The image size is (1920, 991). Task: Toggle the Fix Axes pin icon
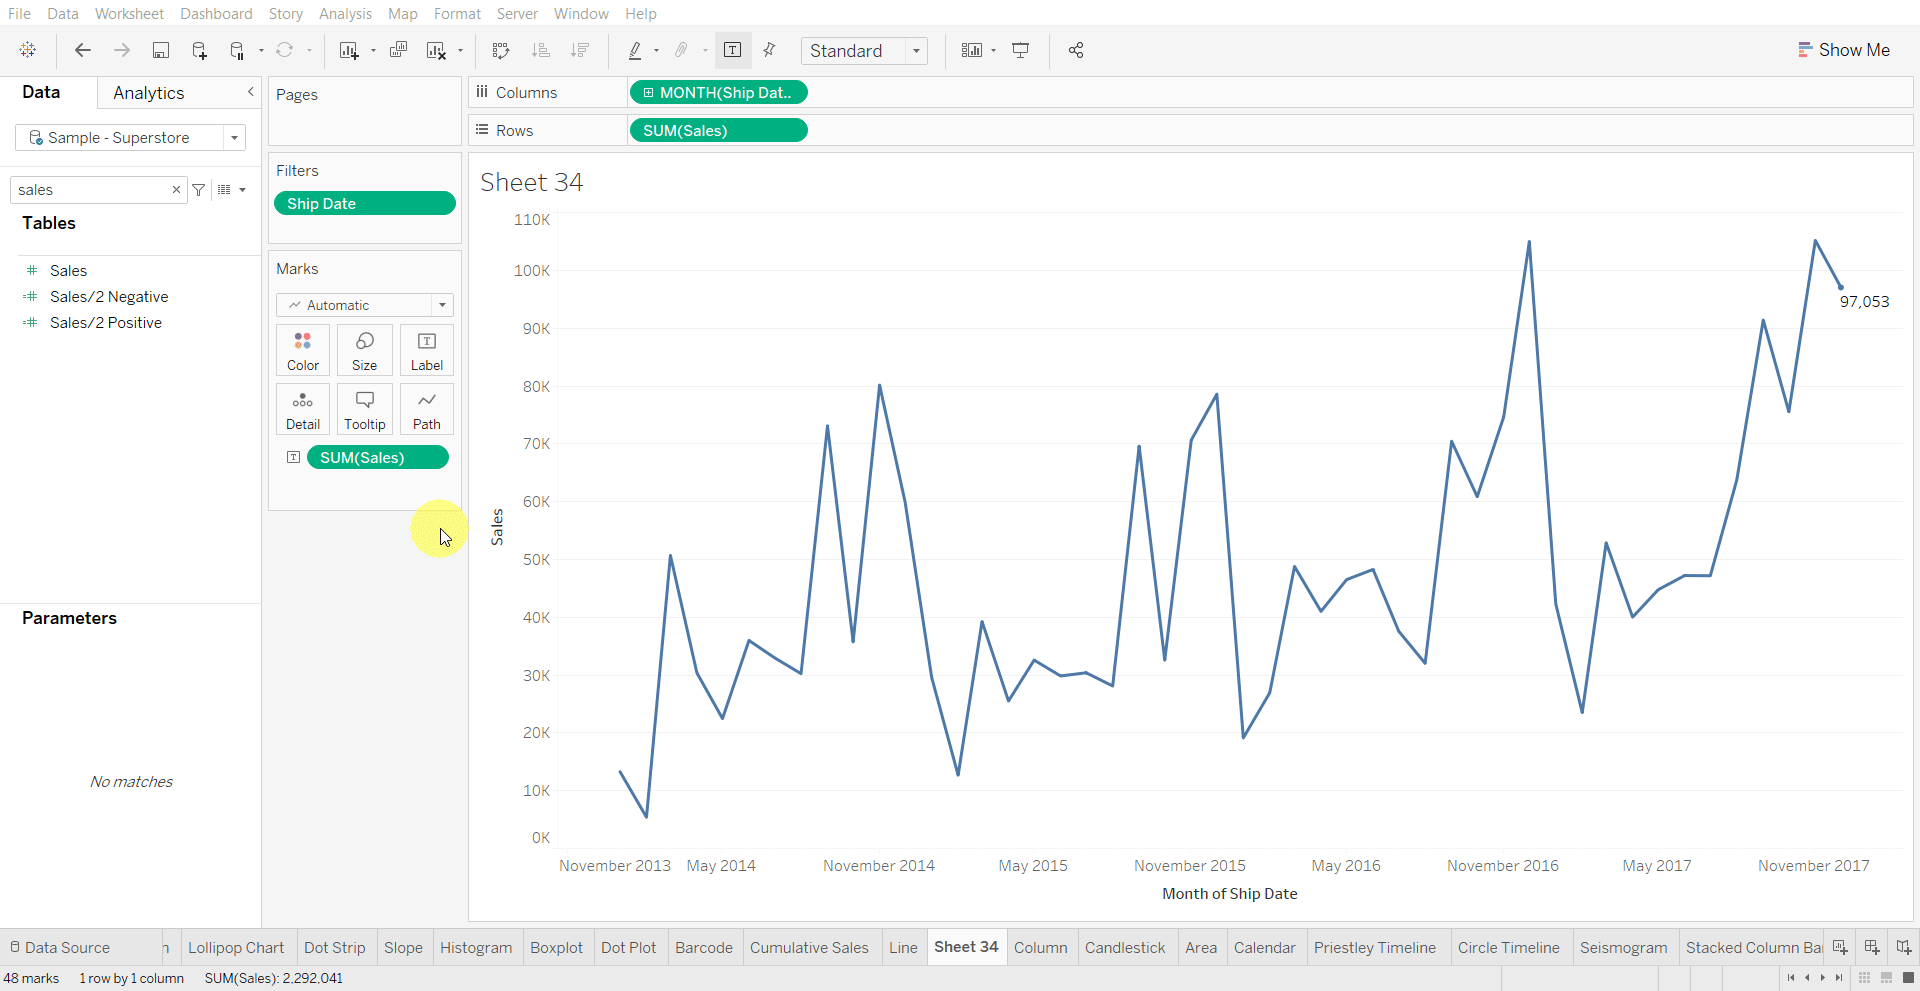pyautogui.click(x=769, y=50)
